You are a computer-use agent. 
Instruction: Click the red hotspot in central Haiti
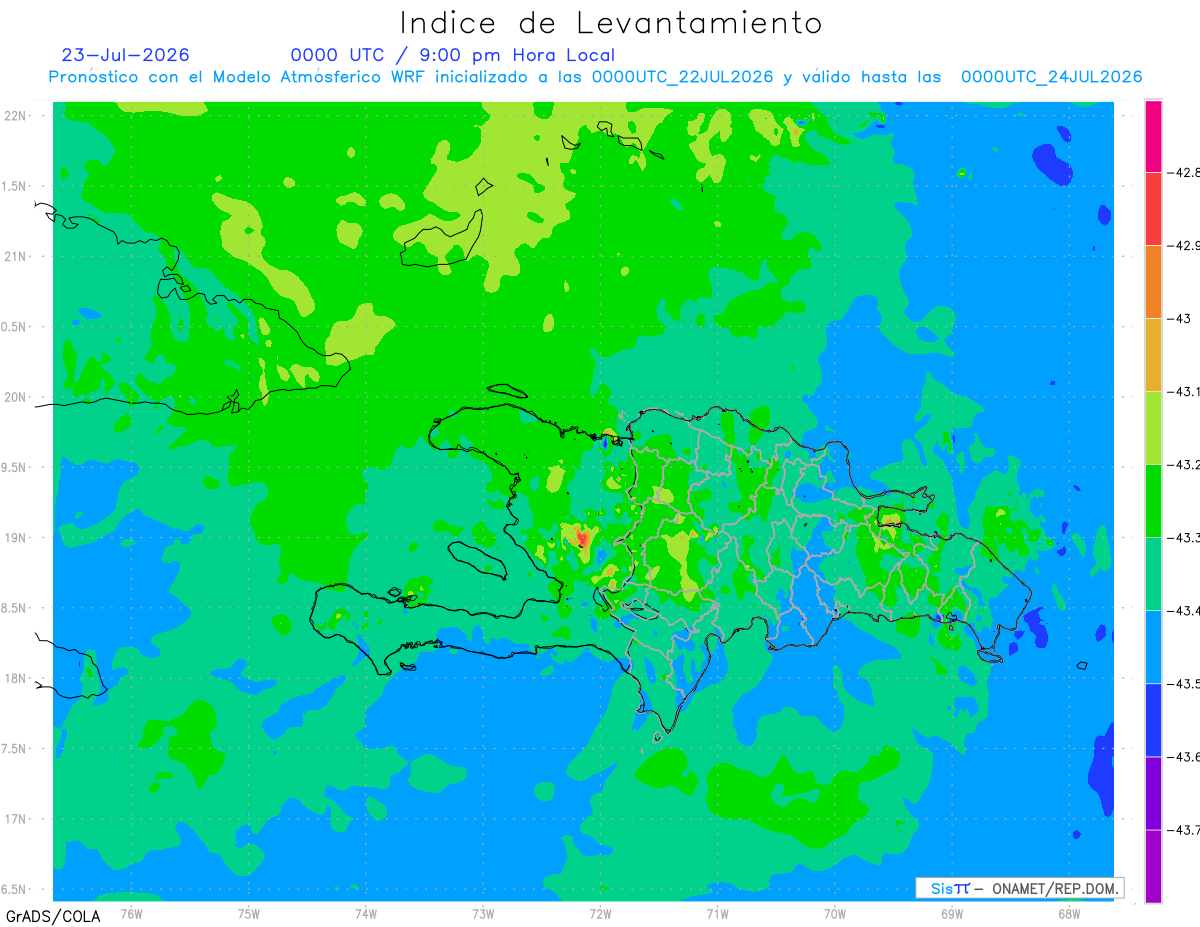583,540
